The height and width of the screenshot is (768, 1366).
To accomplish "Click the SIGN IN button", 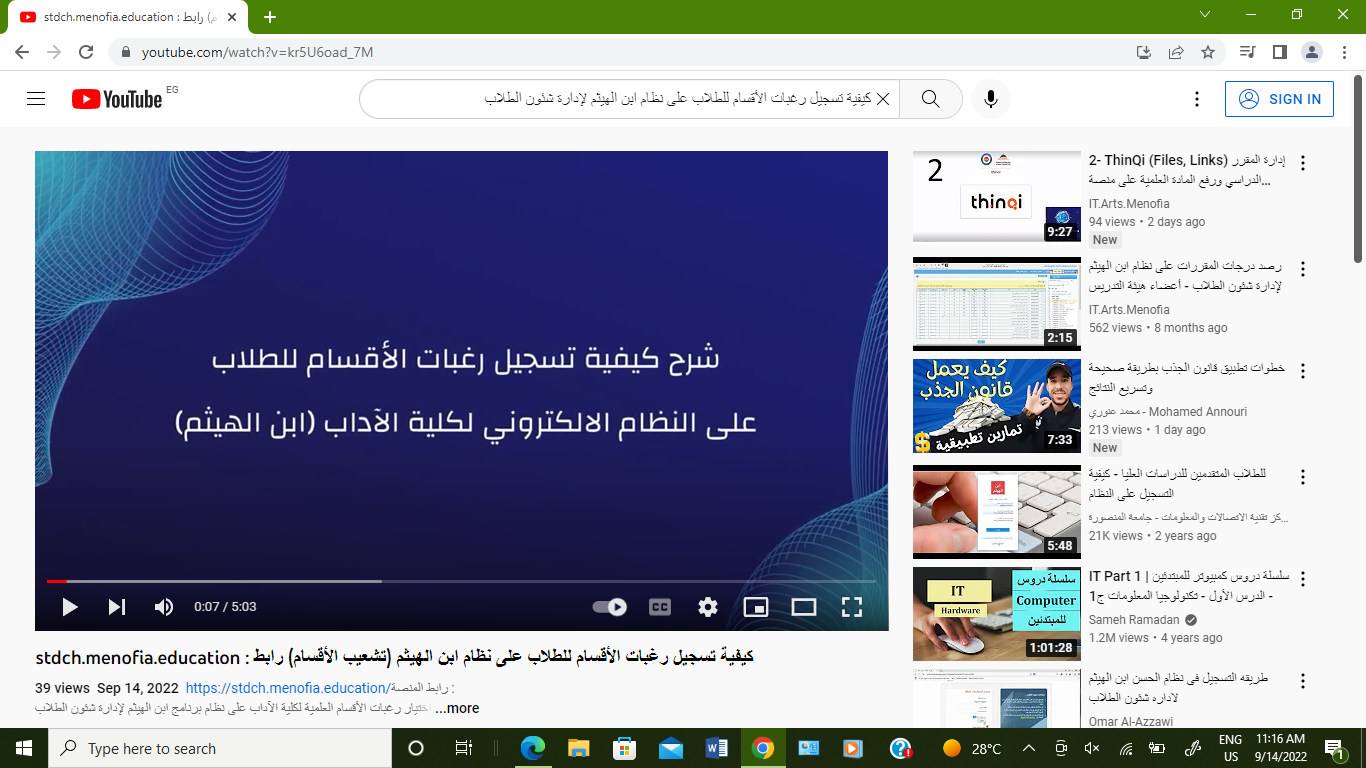I will (x=1279, y=99).
